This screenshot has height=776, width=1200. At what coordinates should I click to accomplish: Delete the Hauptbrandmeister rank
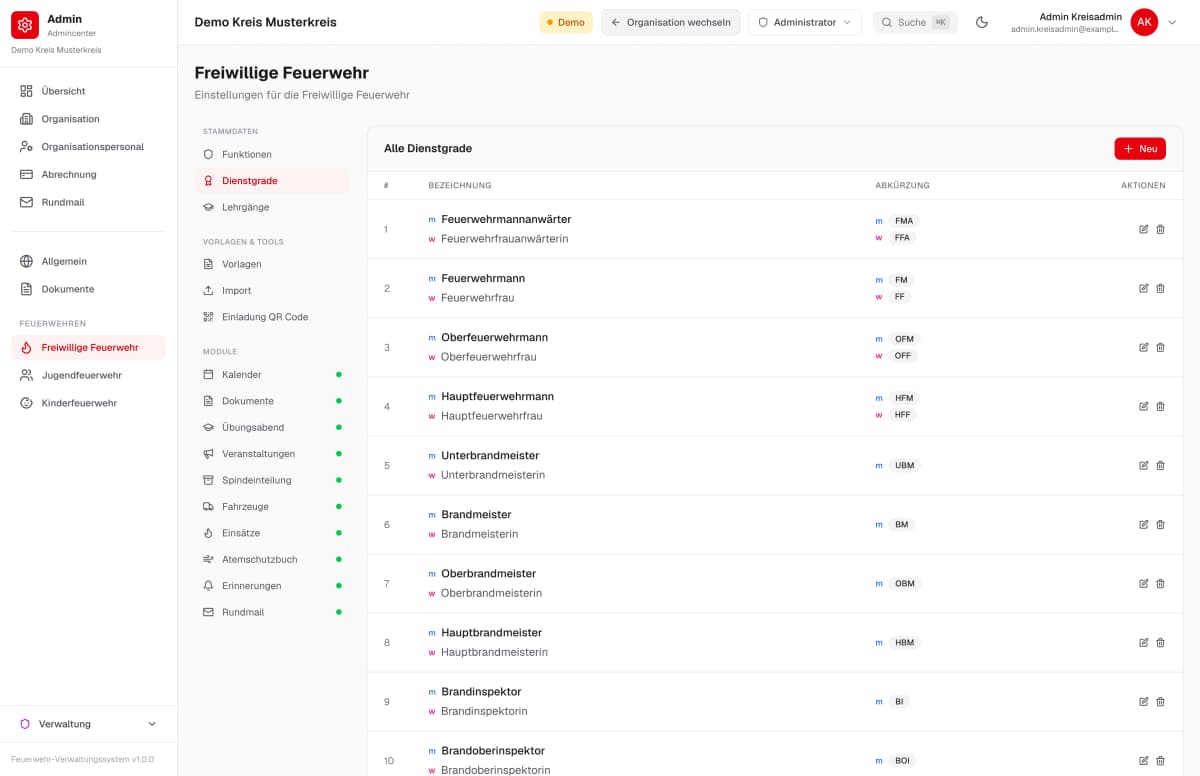(1160, 642)
